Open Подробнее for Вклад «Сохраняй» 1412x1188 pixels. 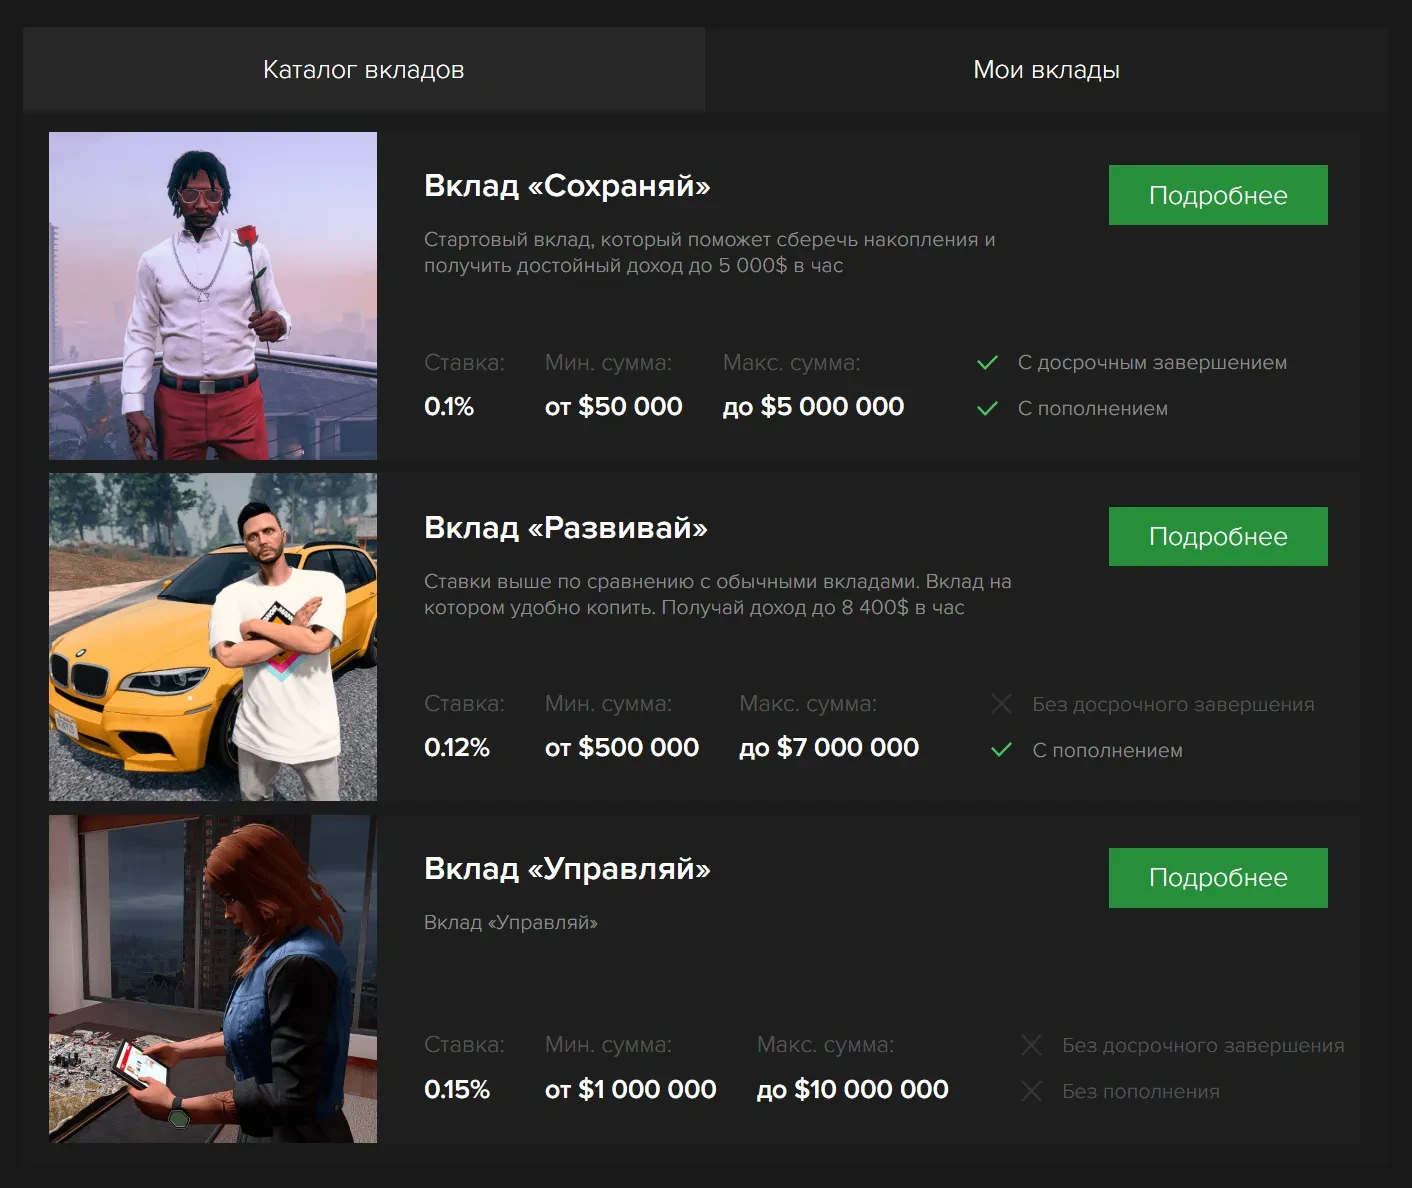1218,195
